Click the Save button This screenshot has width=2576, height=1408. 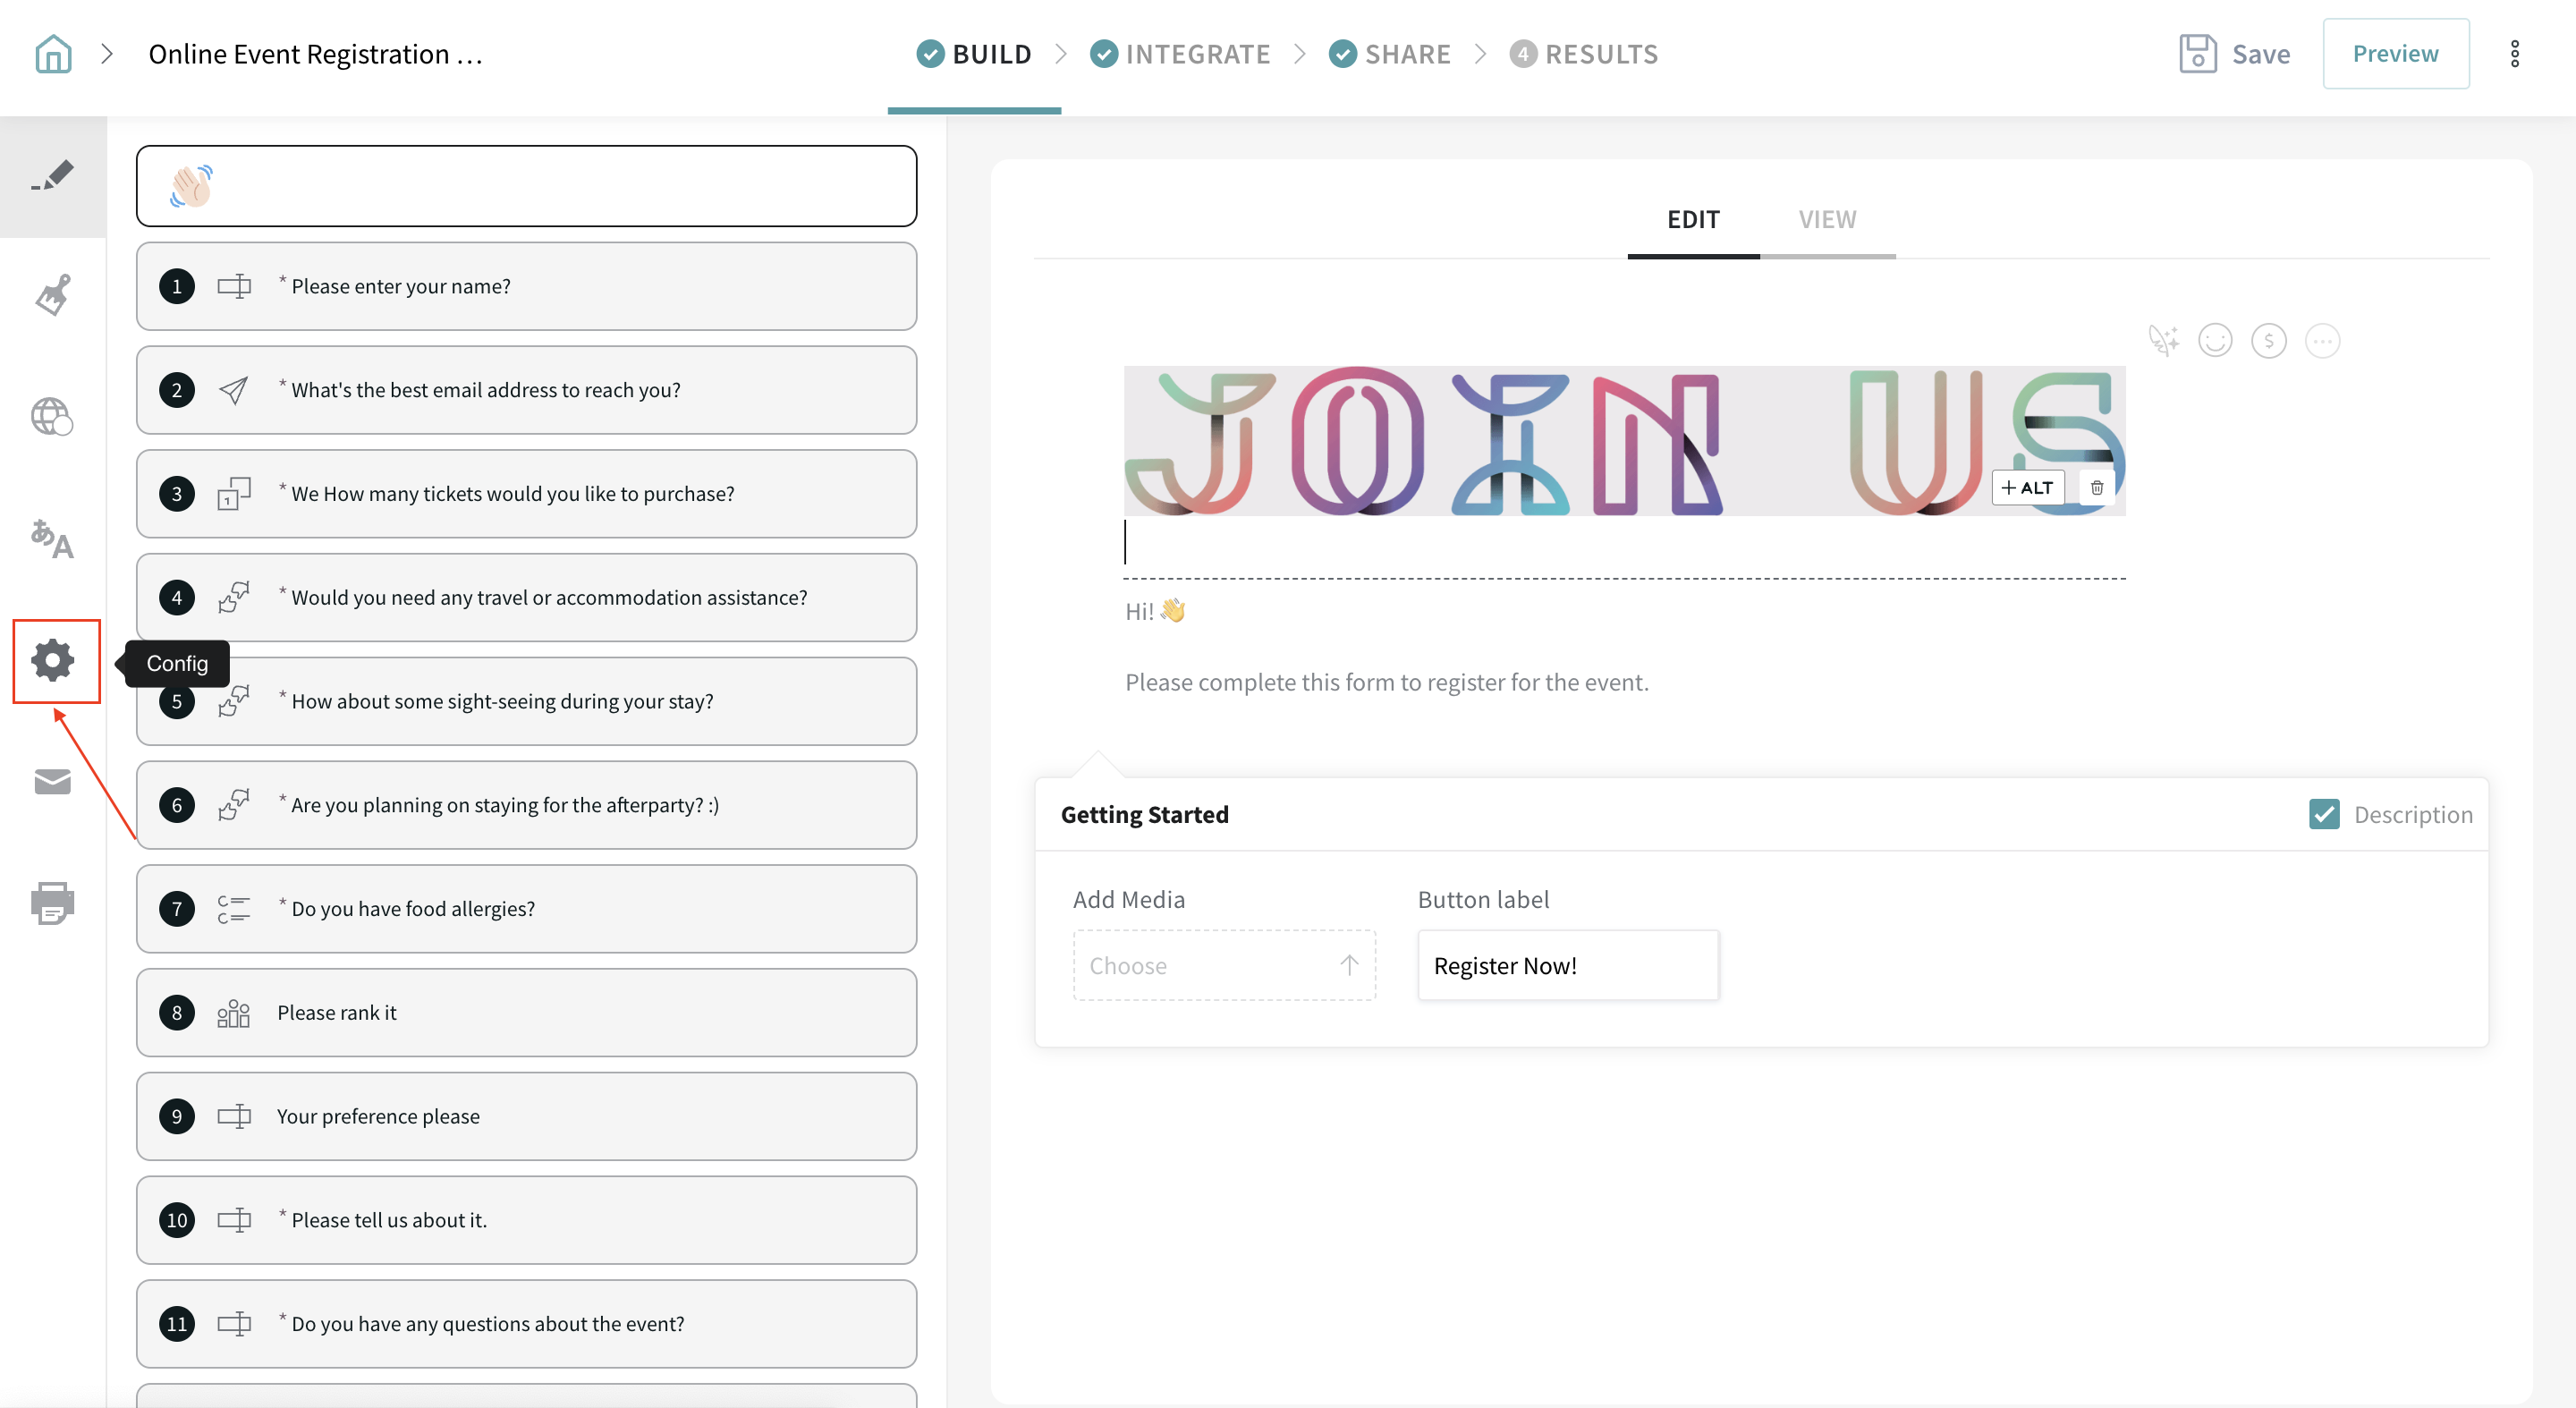[2235, 54]
